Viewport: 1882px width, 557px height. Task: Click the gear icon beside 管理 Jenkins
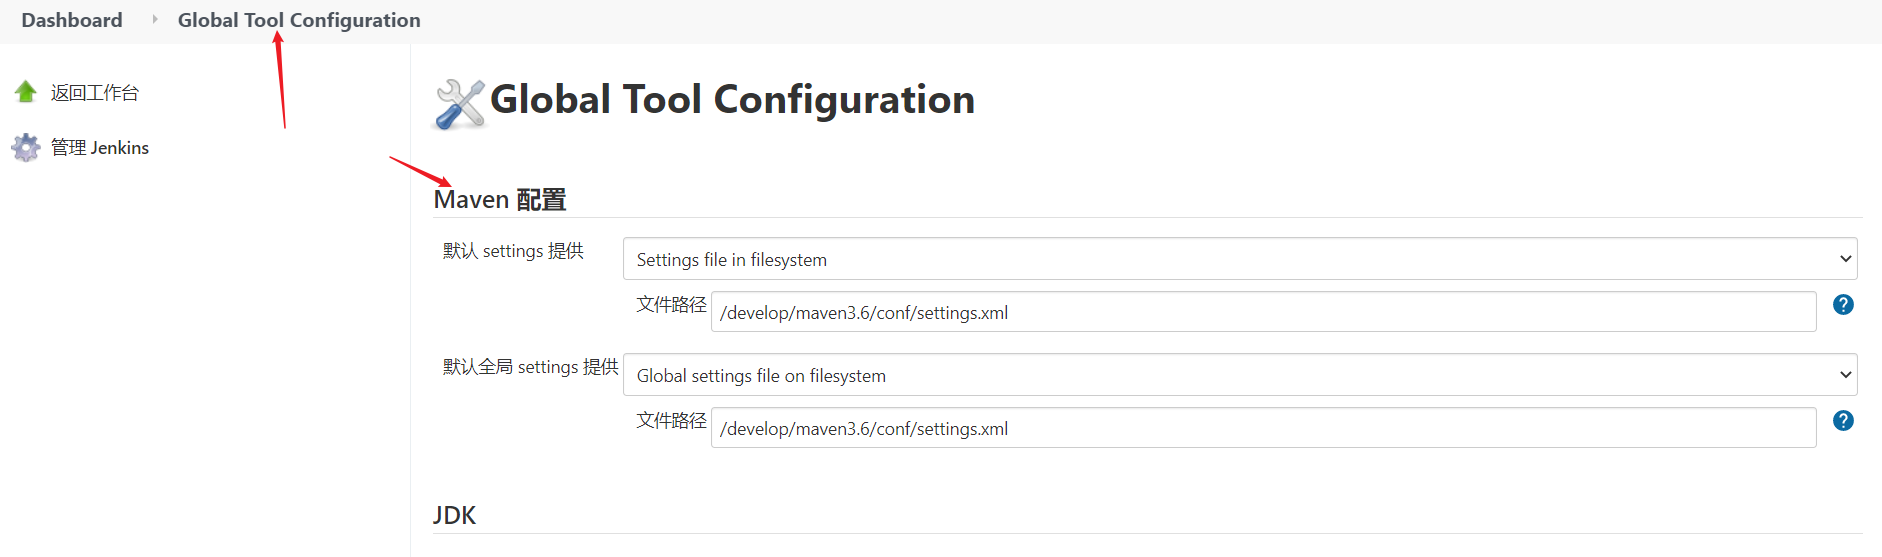point(26,148)
